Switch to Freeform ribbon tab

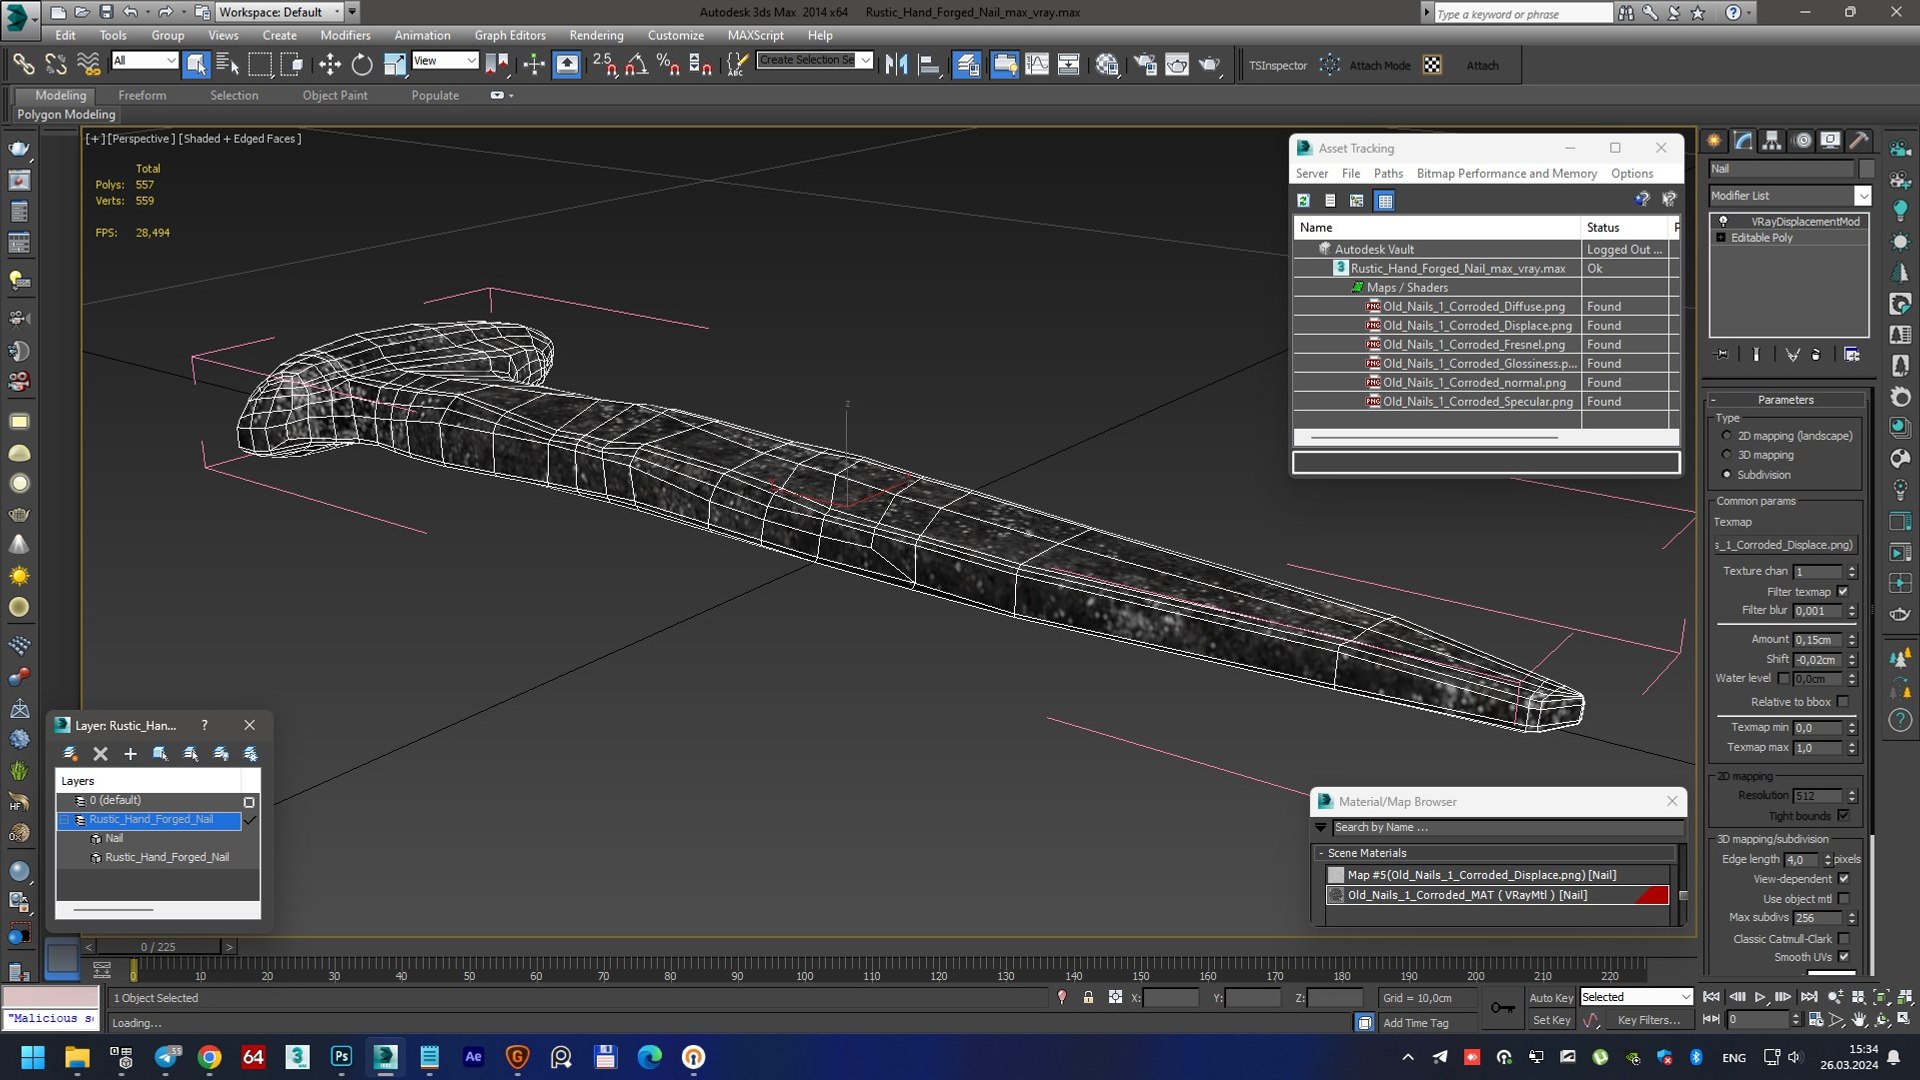pos(142,95)
